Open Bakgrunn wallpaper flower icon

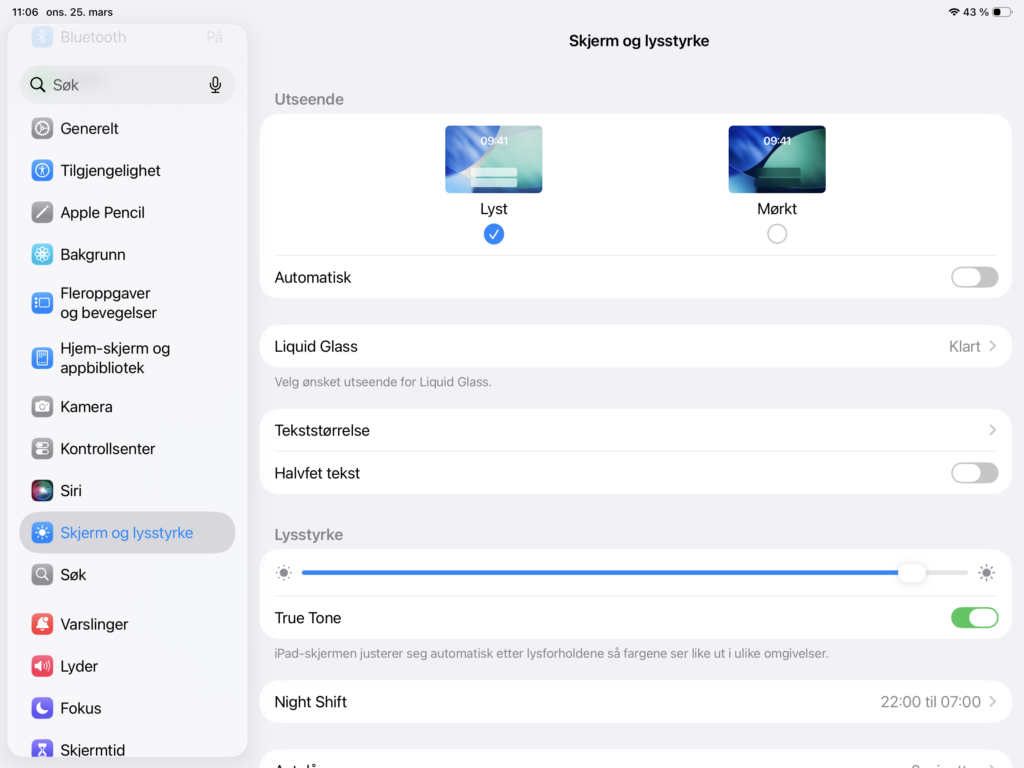tap(42, 254)
